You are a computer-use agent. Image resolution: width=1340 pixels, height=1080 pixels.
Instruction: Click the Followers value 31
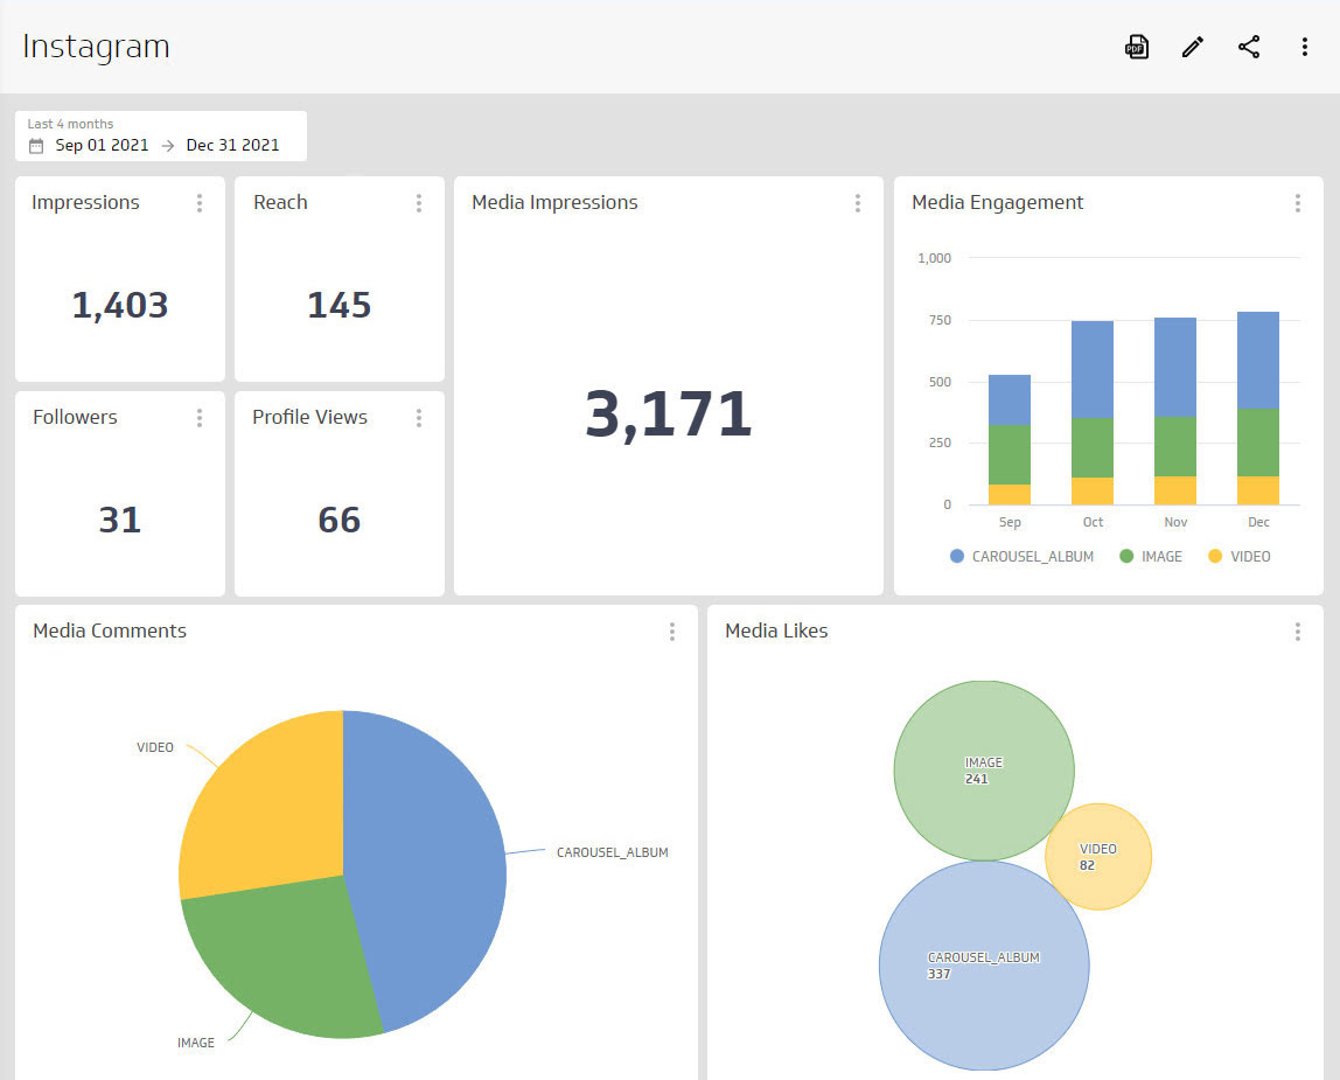tap(120, 520)
